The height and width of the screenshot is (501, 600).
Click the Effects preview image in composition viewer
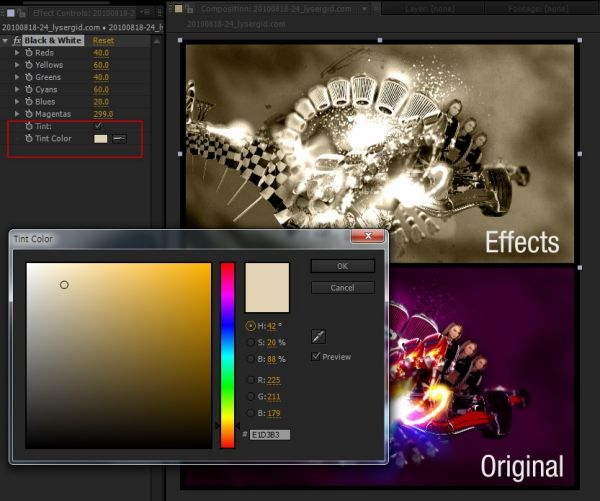[x=380, y=154]
